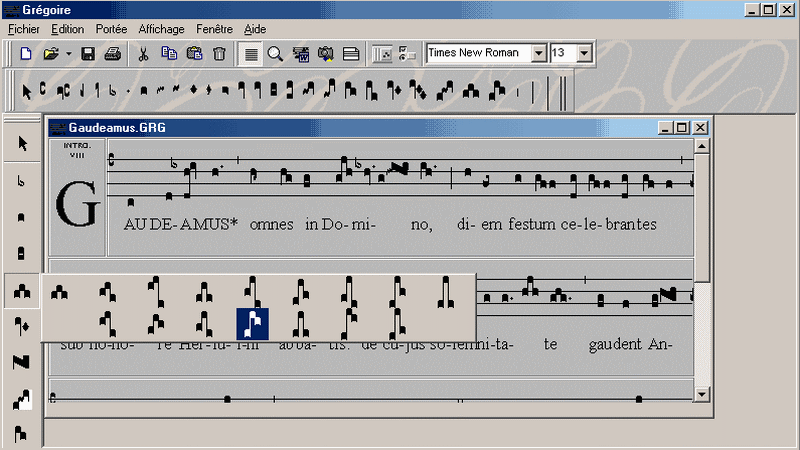The height and width of the screenshot is (450, 800).
Task: Select the arrow pointer in left palette
Action: click(22, 143)
